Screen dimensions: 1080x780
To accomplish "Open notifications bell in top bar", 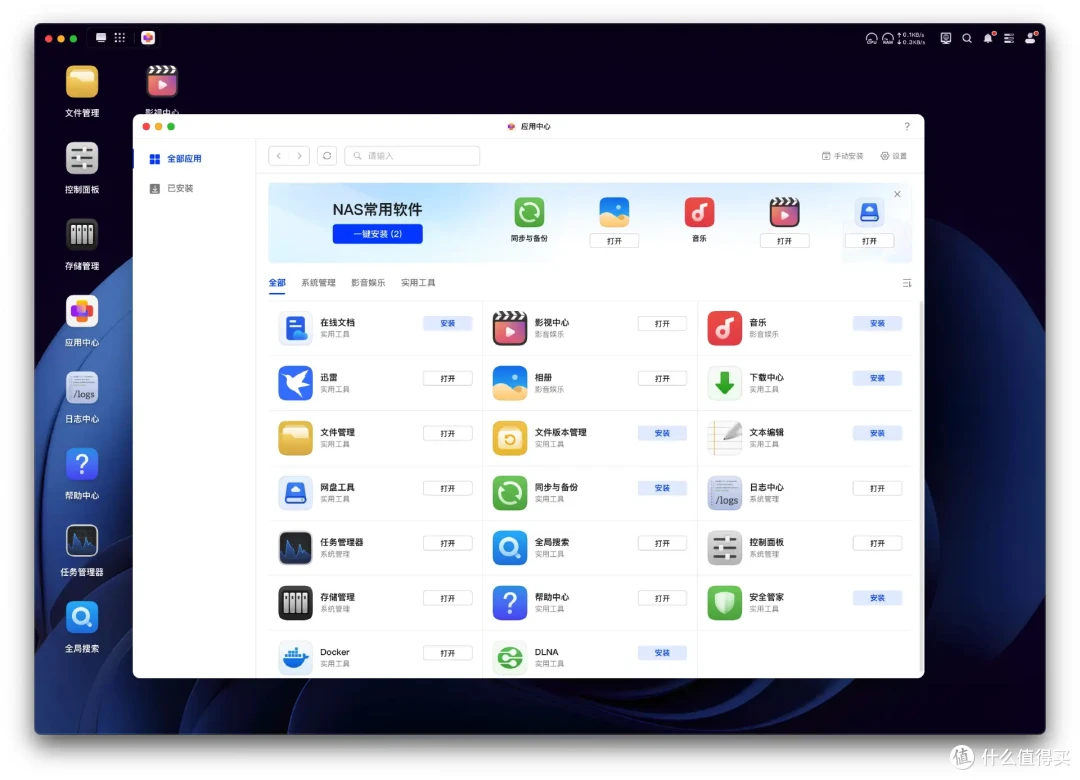I will pos(988,39).
